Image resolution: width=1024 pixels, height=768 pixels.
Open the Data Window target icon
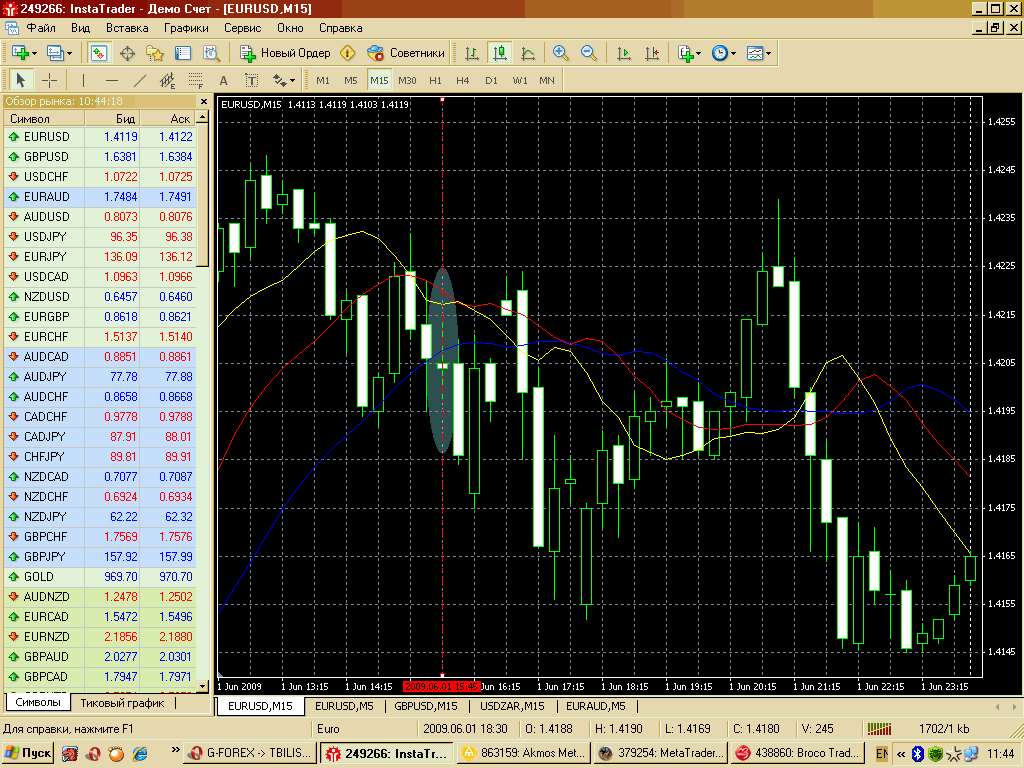click(127, 53)
